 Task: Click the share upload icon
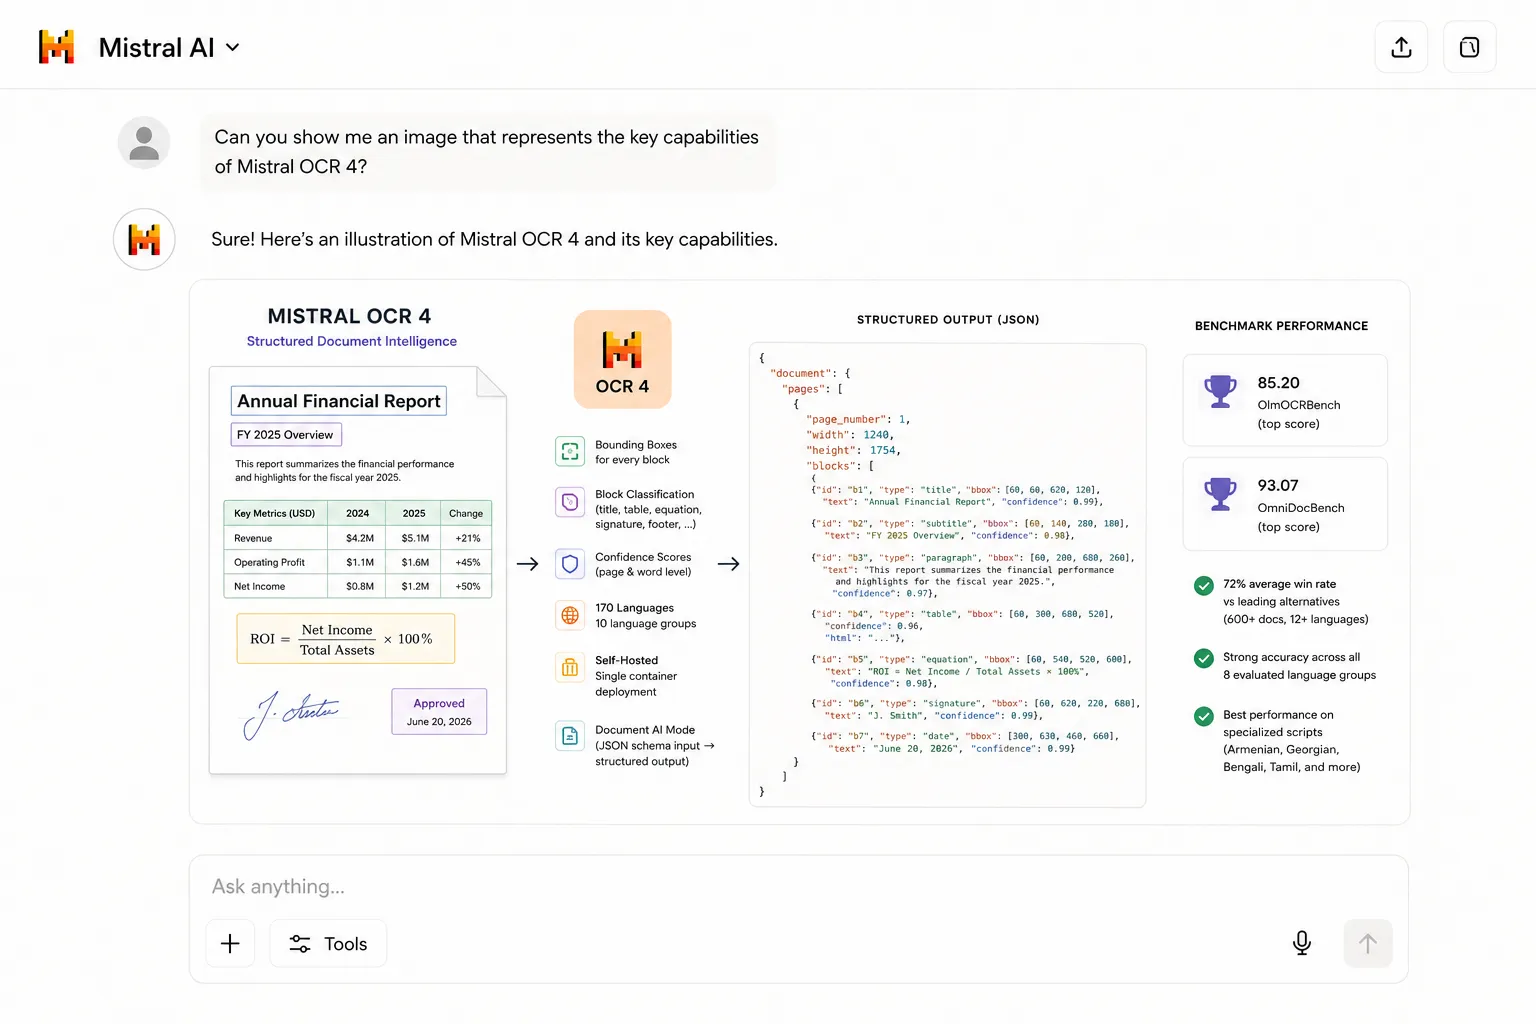point(1401,47)
